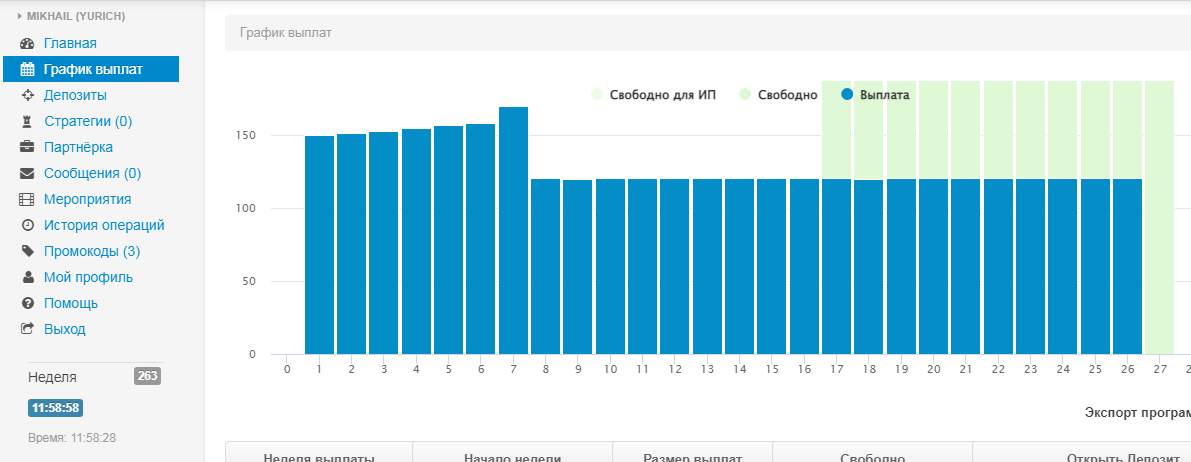This screenshot has height=462, width=1191.
Task: Click the green Свободно bar at week 27
Action: pos(1159,218)
